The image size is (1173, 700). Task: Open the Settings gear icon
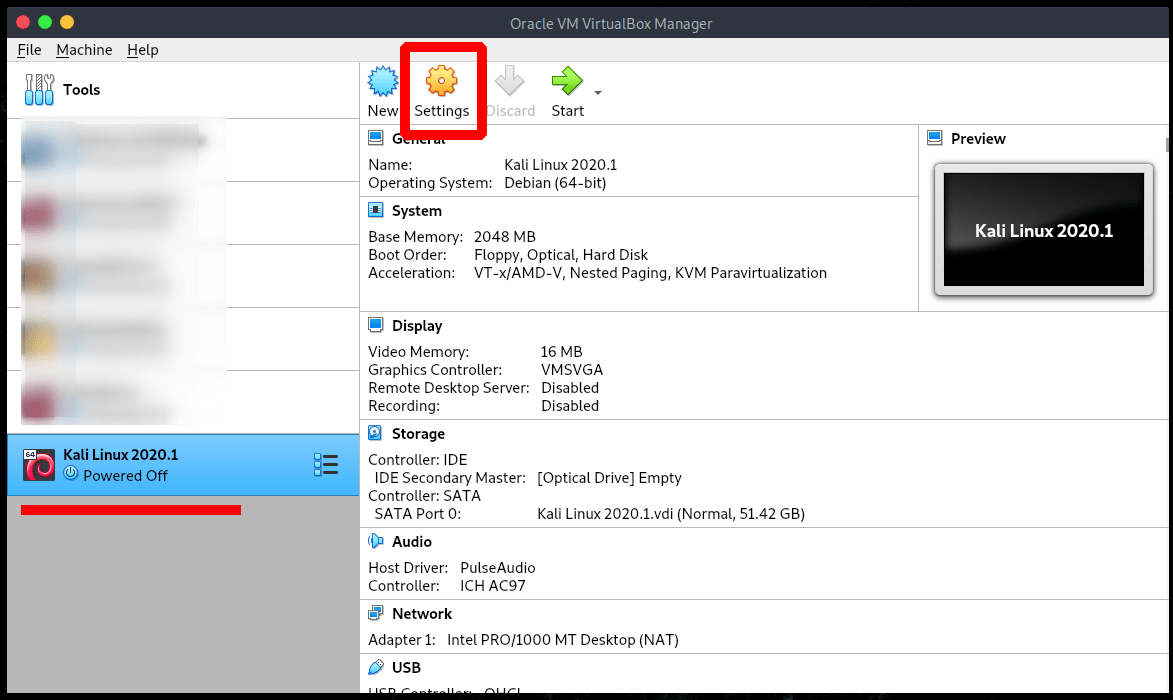click(441, 81)
